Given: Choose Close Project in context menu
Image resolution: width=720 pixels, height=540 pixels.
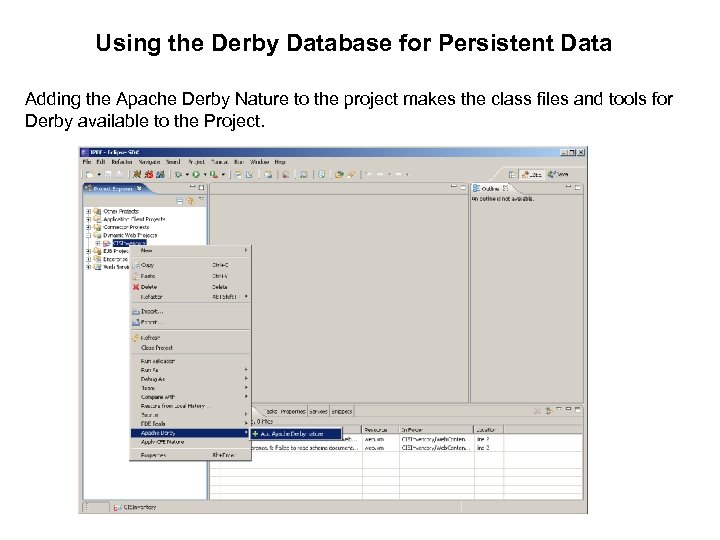Looking at the screenshot, I should [x=191, y=348].
